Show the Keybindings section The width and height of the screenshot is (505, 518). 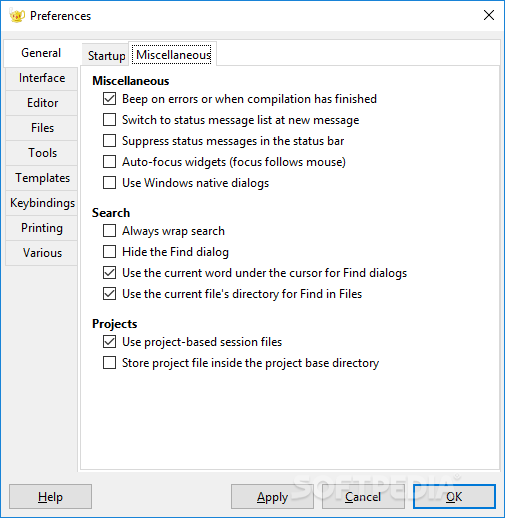click(x=41, y=203)
